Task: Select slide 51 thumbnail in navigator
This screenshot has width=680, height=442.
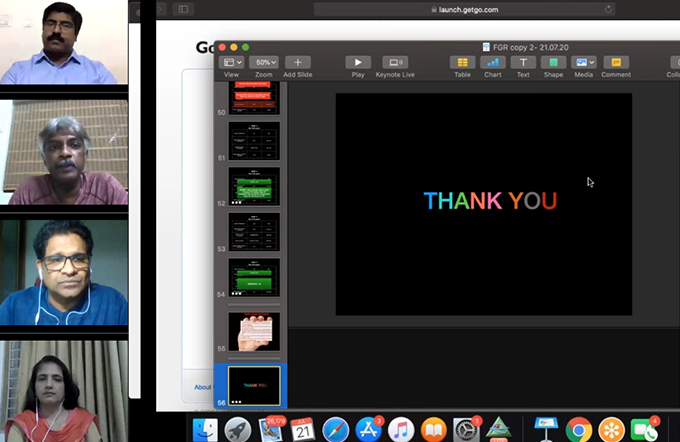Action: coord(254,141)
